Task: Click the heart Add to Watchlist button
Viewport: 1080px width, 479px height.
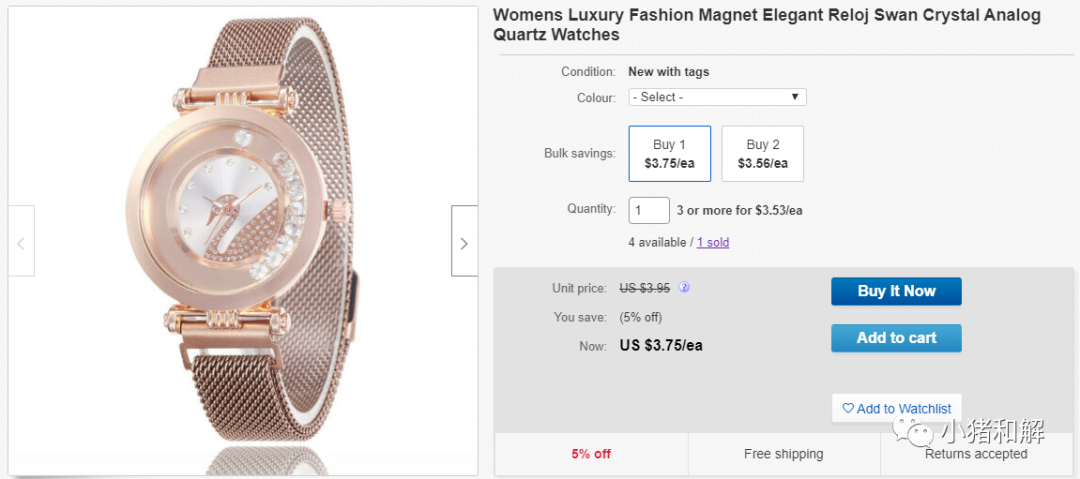Action: tap(896, 408)
